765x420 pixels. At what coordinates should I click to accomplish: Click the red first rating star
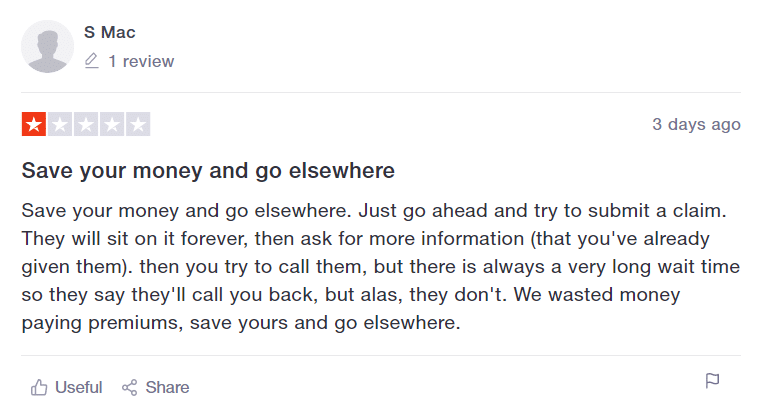[34, 124]
